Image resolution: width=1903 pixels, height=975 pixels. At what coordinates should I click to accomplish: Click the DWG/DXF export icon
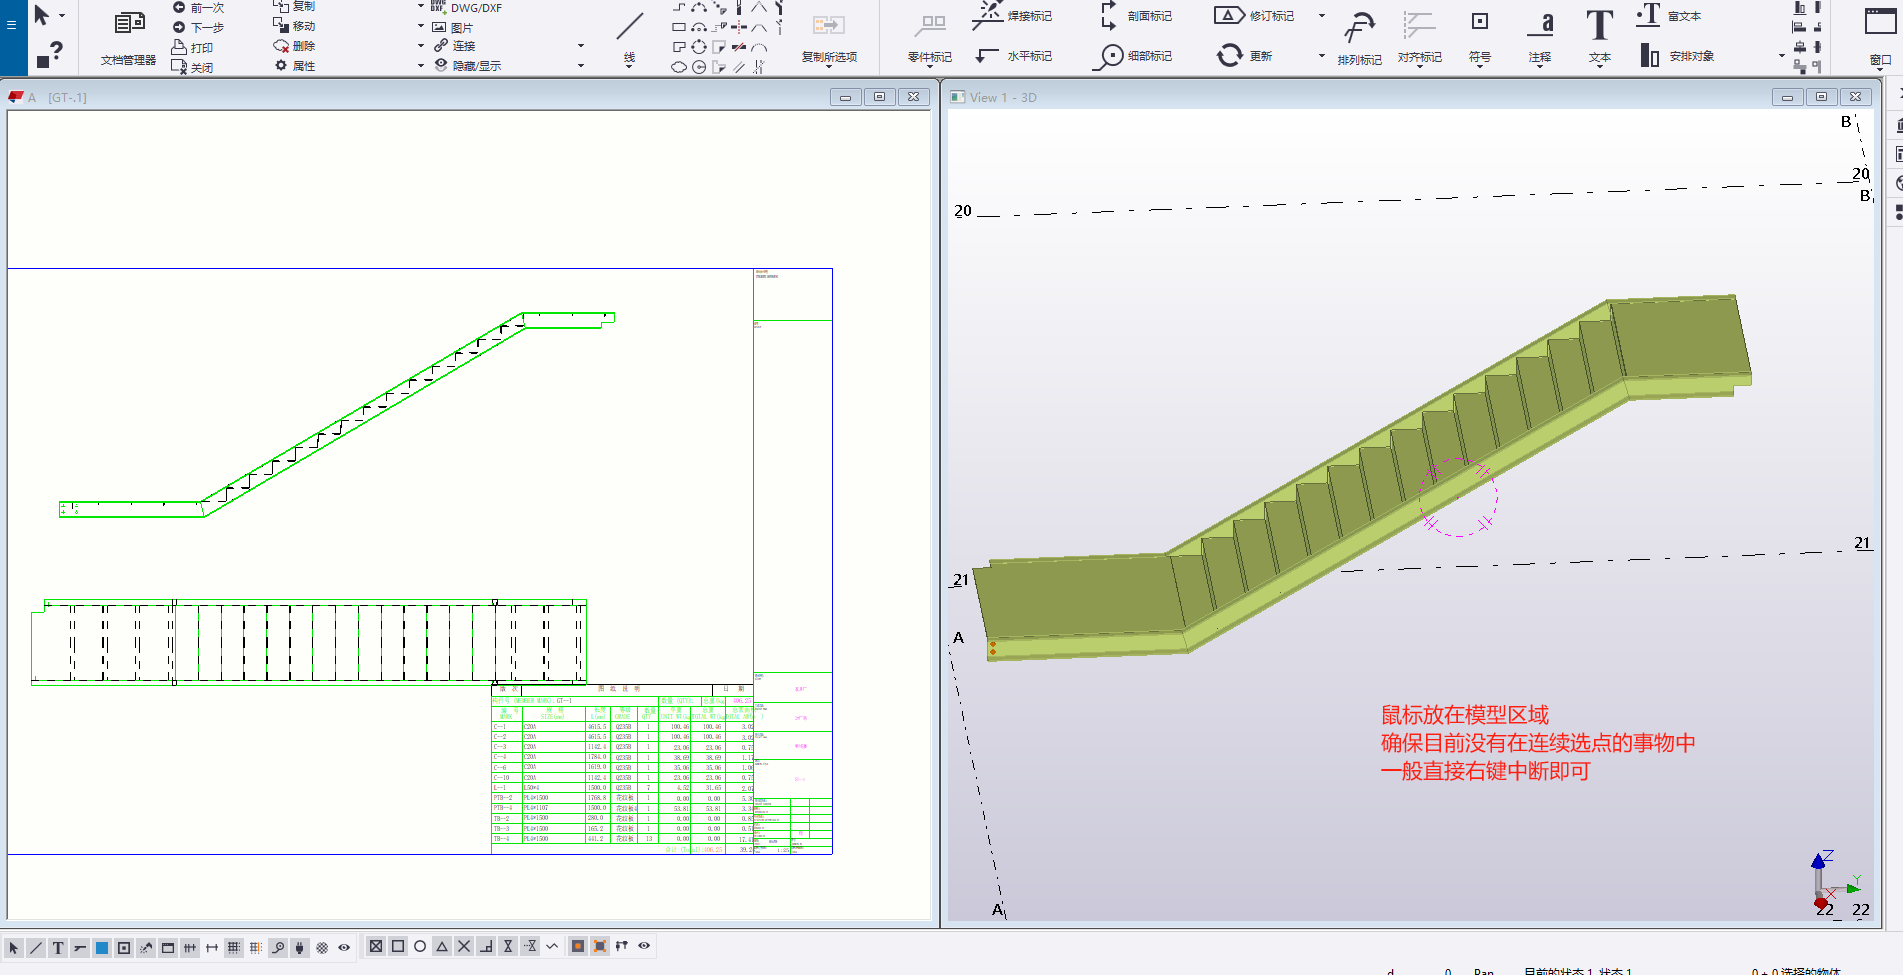coord(438,7)
